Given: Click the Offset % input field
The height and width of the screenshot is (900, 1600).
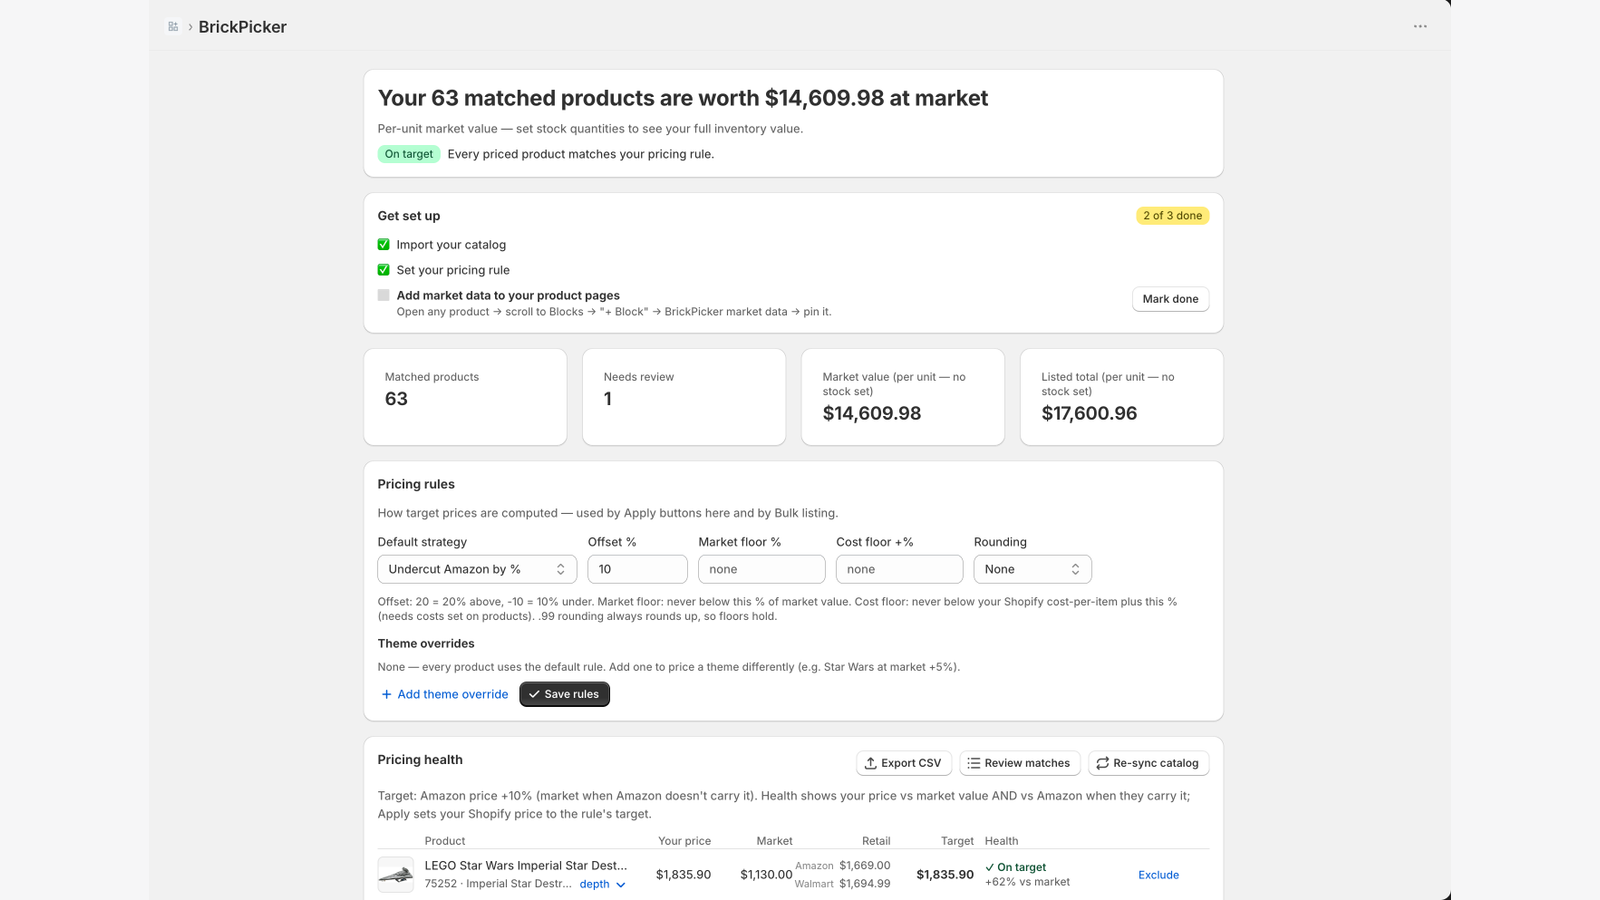Looking at the screenshot, I should click(x=637, y=569).
